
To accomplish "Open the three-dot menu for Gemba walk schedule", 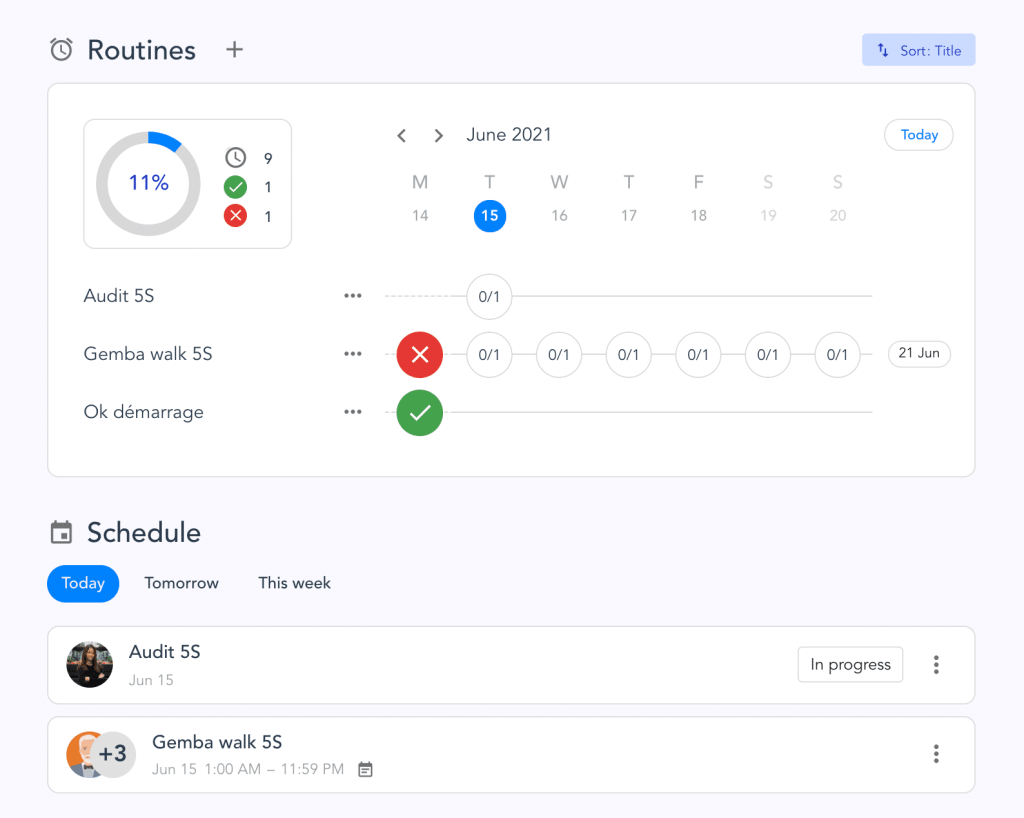I will (936, 754).
